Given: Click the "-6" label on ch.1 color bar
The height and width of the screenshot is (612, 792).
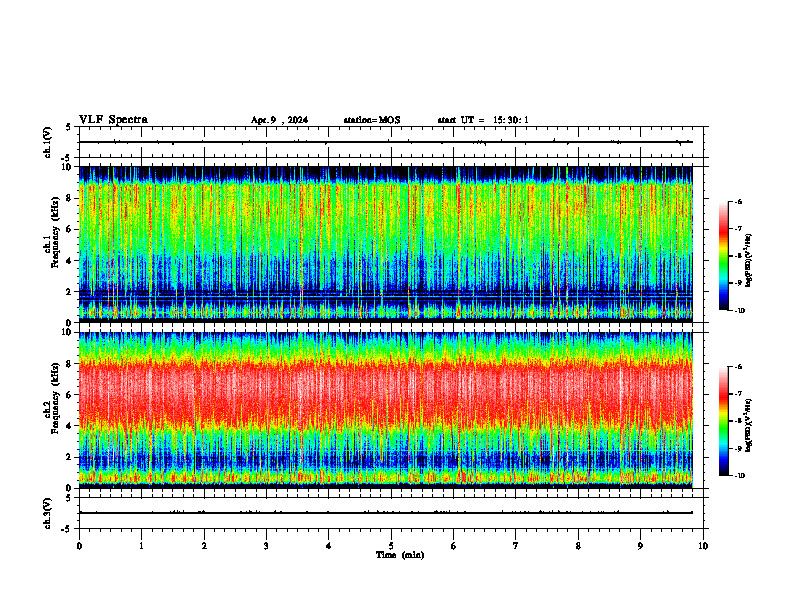Looking at the screenshot, I should pyautogui.click(x=738, y=201).
